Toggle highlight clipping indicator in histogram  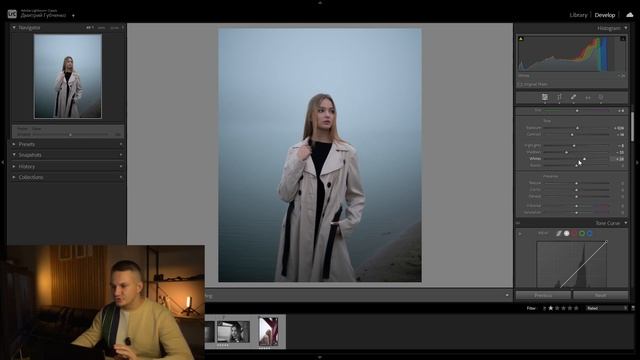point(623,39)
